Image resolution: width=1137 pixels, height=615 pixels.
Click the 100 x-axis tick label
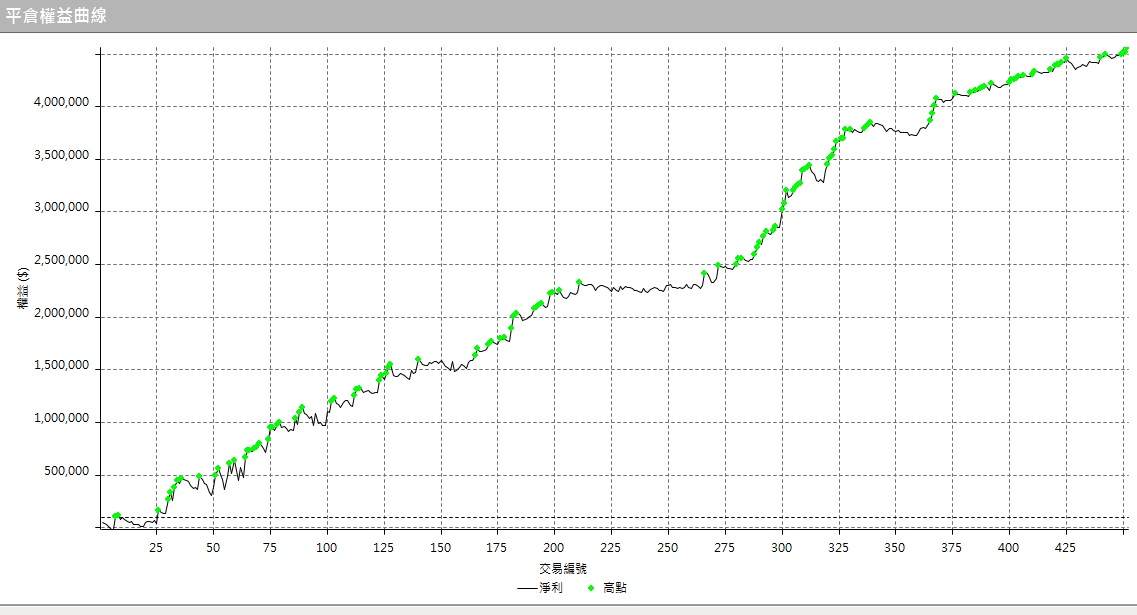point(326,548)
